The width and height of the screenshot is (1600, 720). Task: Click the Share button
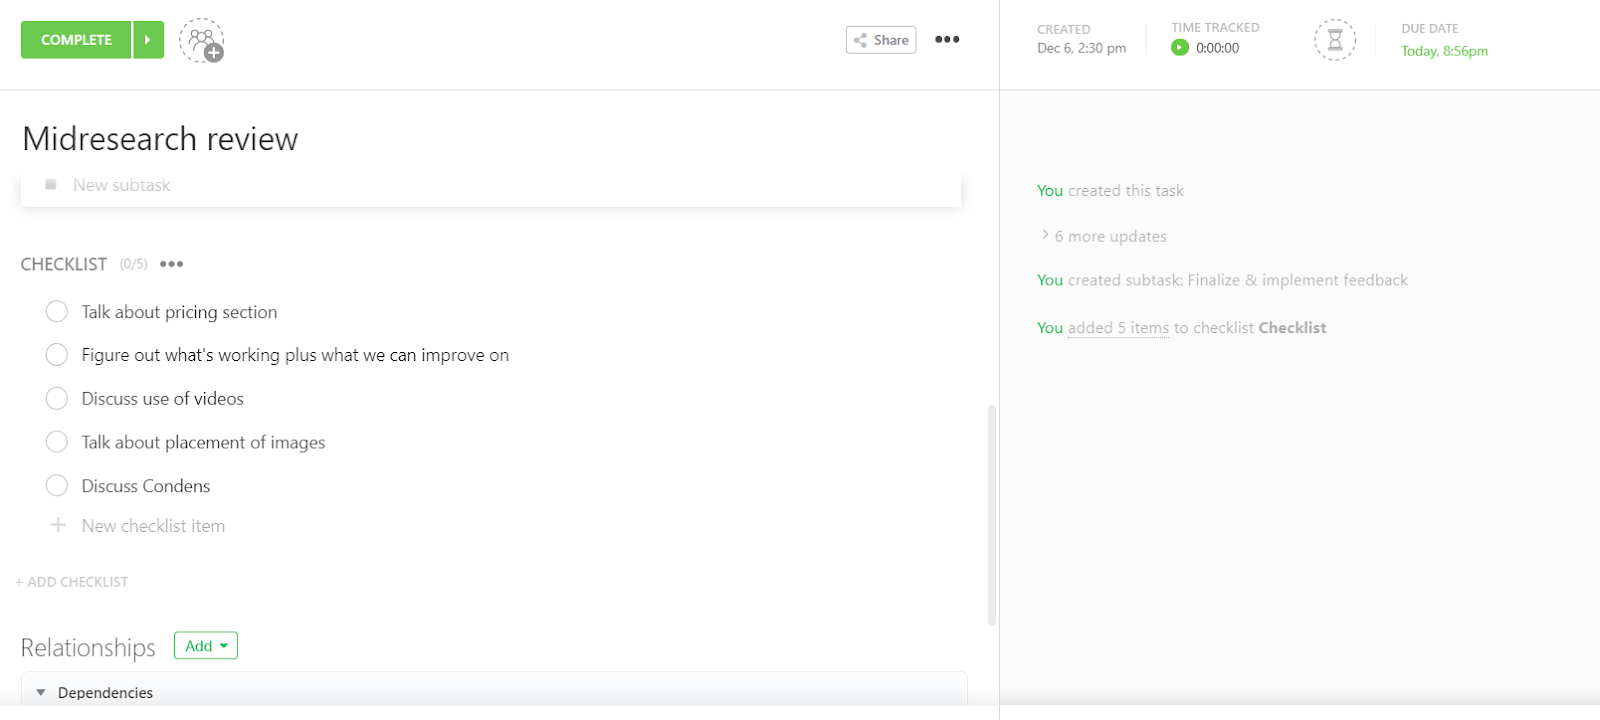(881, 40)
